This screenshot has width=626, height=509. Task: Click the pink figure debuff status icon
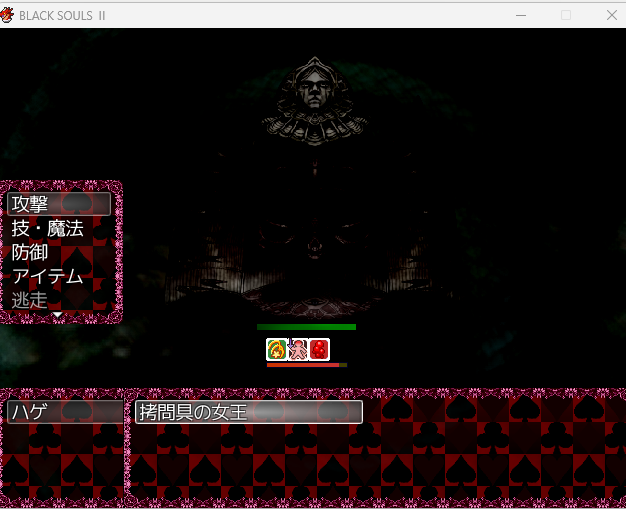click(x=298, y=349)
